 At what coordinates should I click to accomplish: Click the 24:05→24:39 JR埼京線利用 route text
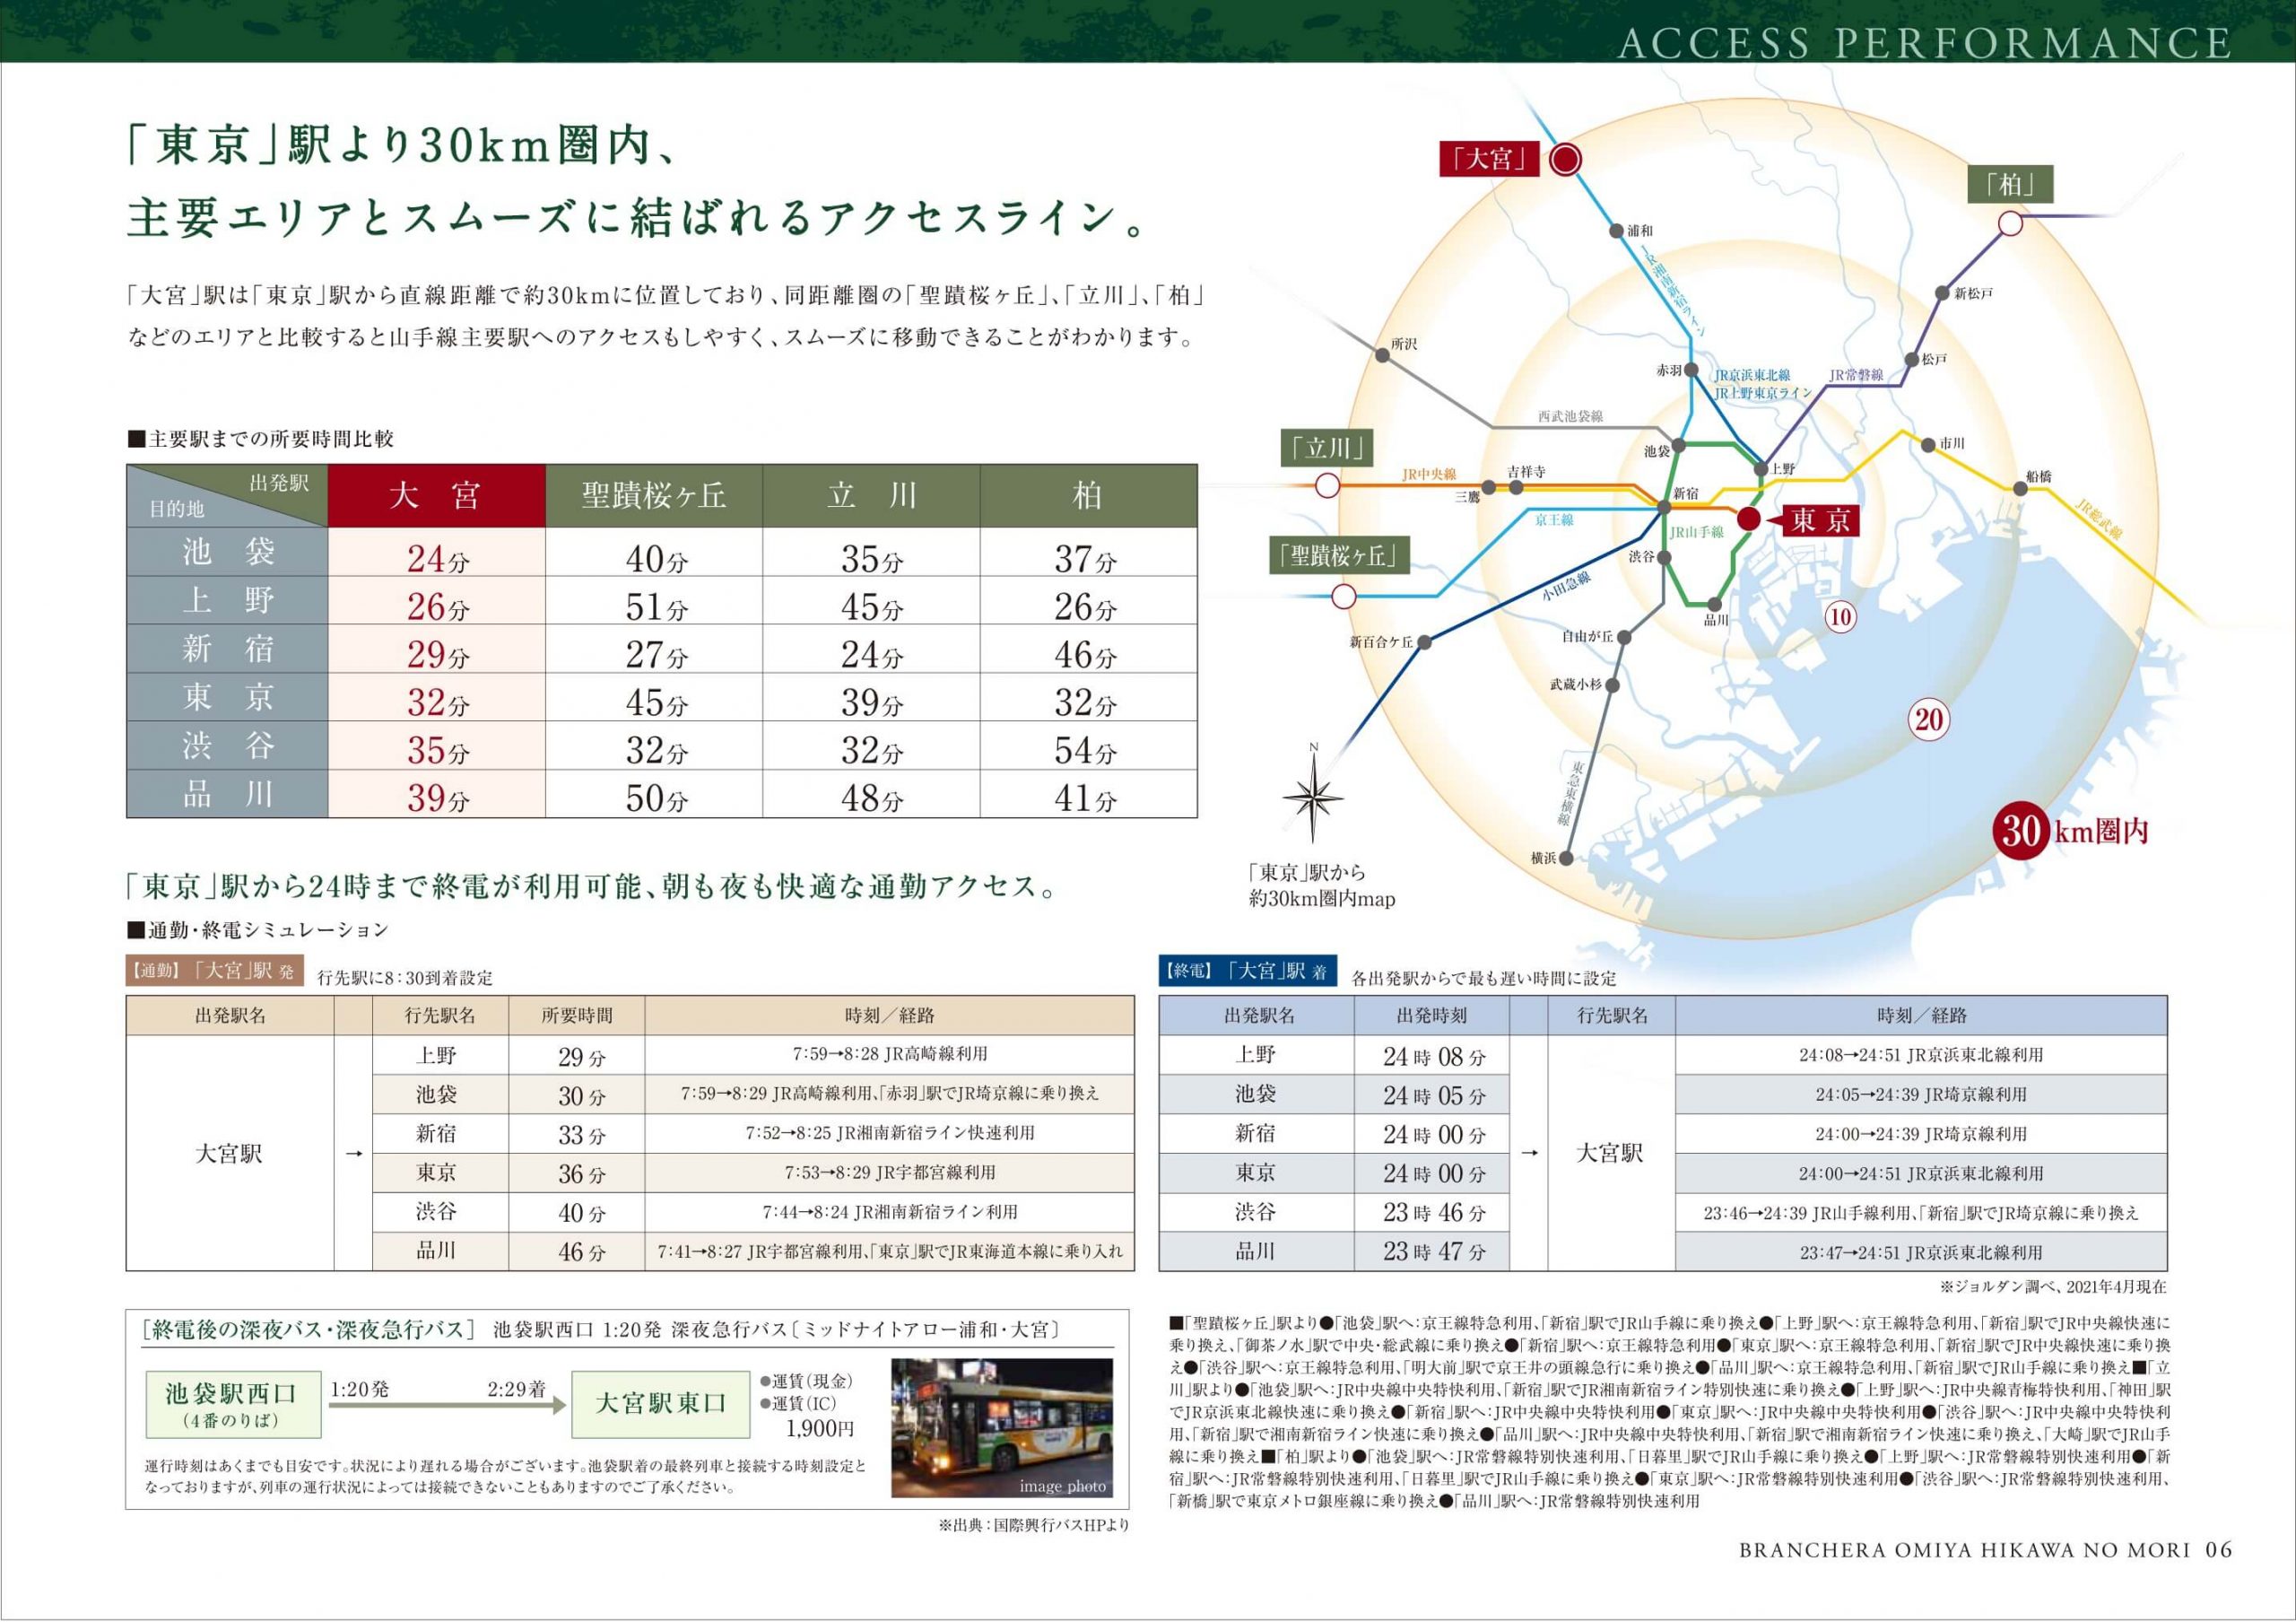click(x=1921, y=1094)
